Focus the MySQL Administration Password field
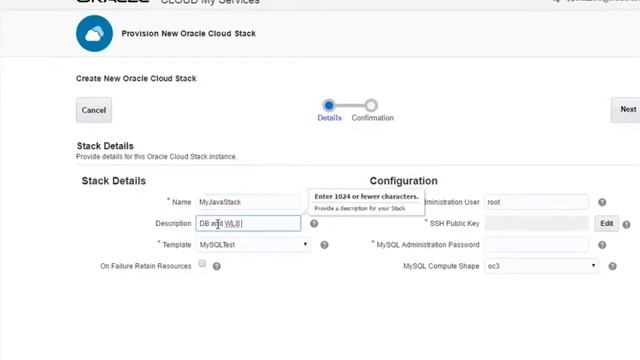Viewport: 640px width, 360px height. tap(536, 244)
